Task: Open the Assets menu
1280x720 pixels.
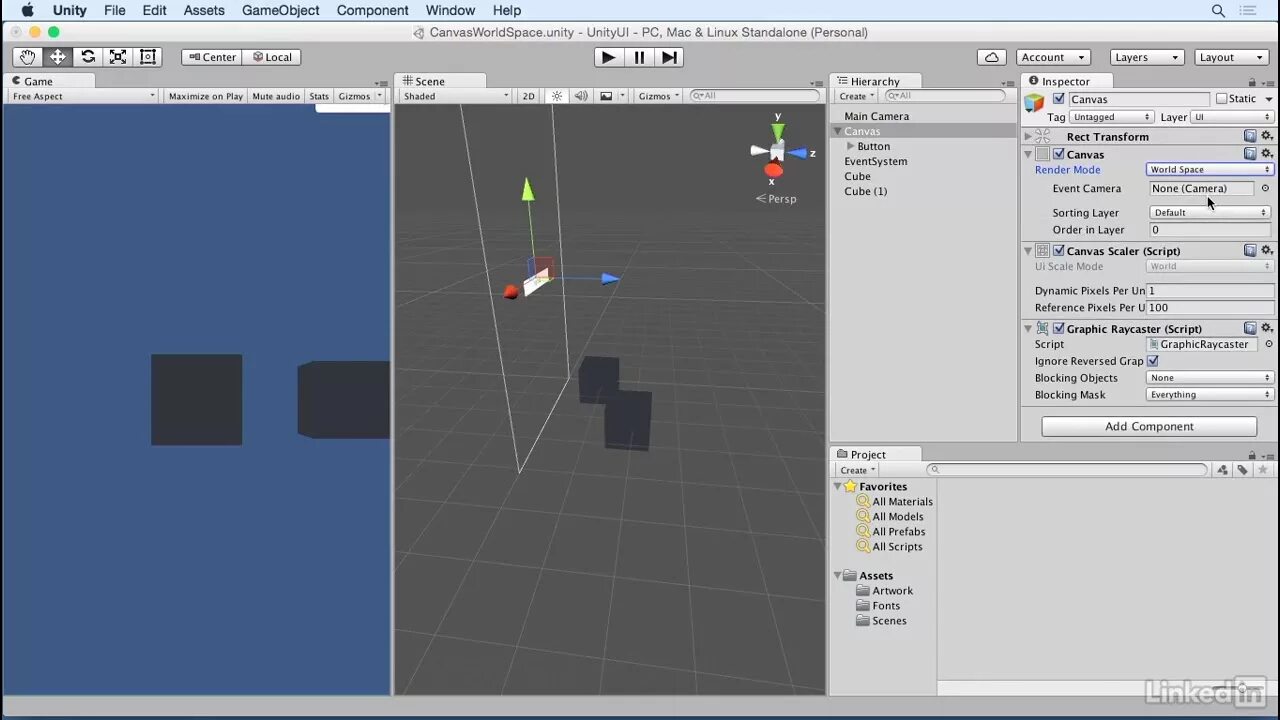Action: 204,10
